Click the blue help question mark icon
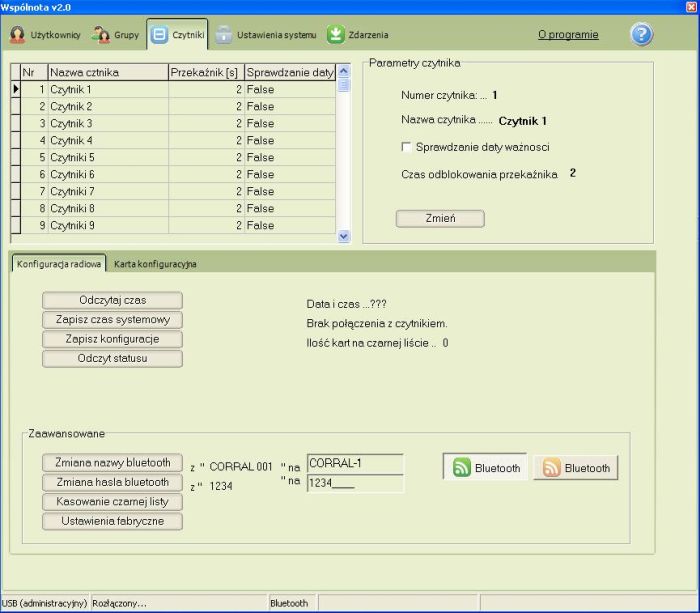Viewport: 700px width, 613px height. [641, 34]
